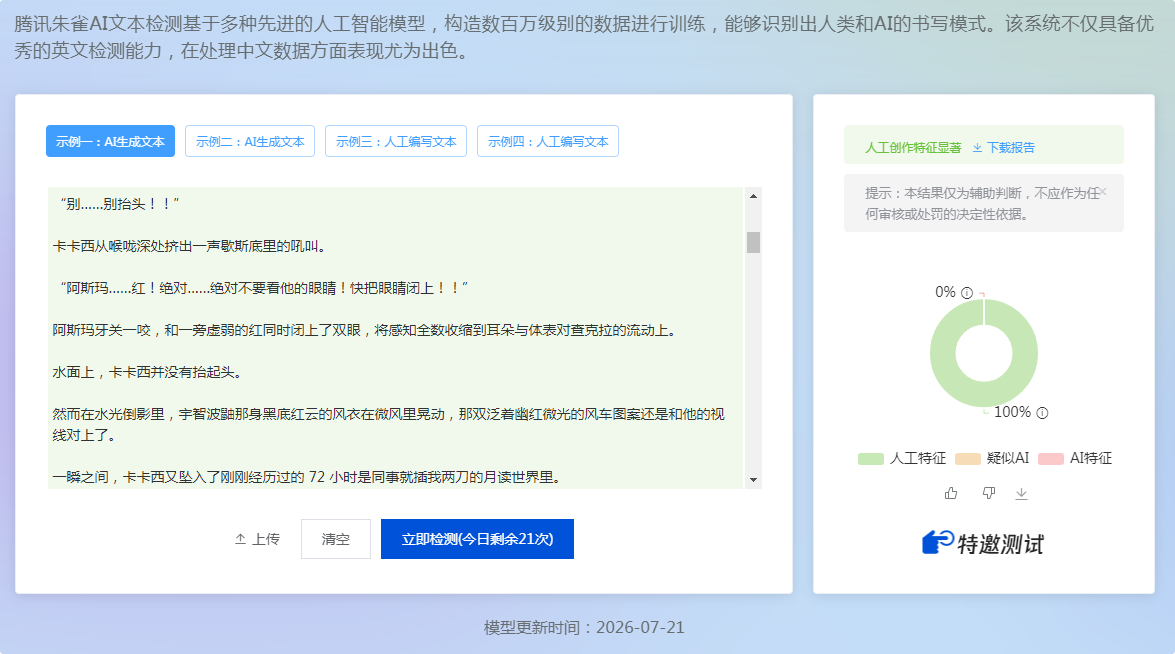
Task: Click 立即检测 detect button
Action: tap(477, 539)
